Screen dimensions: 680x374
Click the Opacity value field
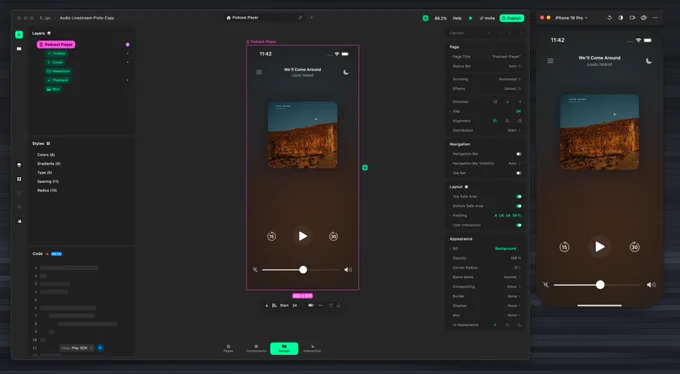516,258
